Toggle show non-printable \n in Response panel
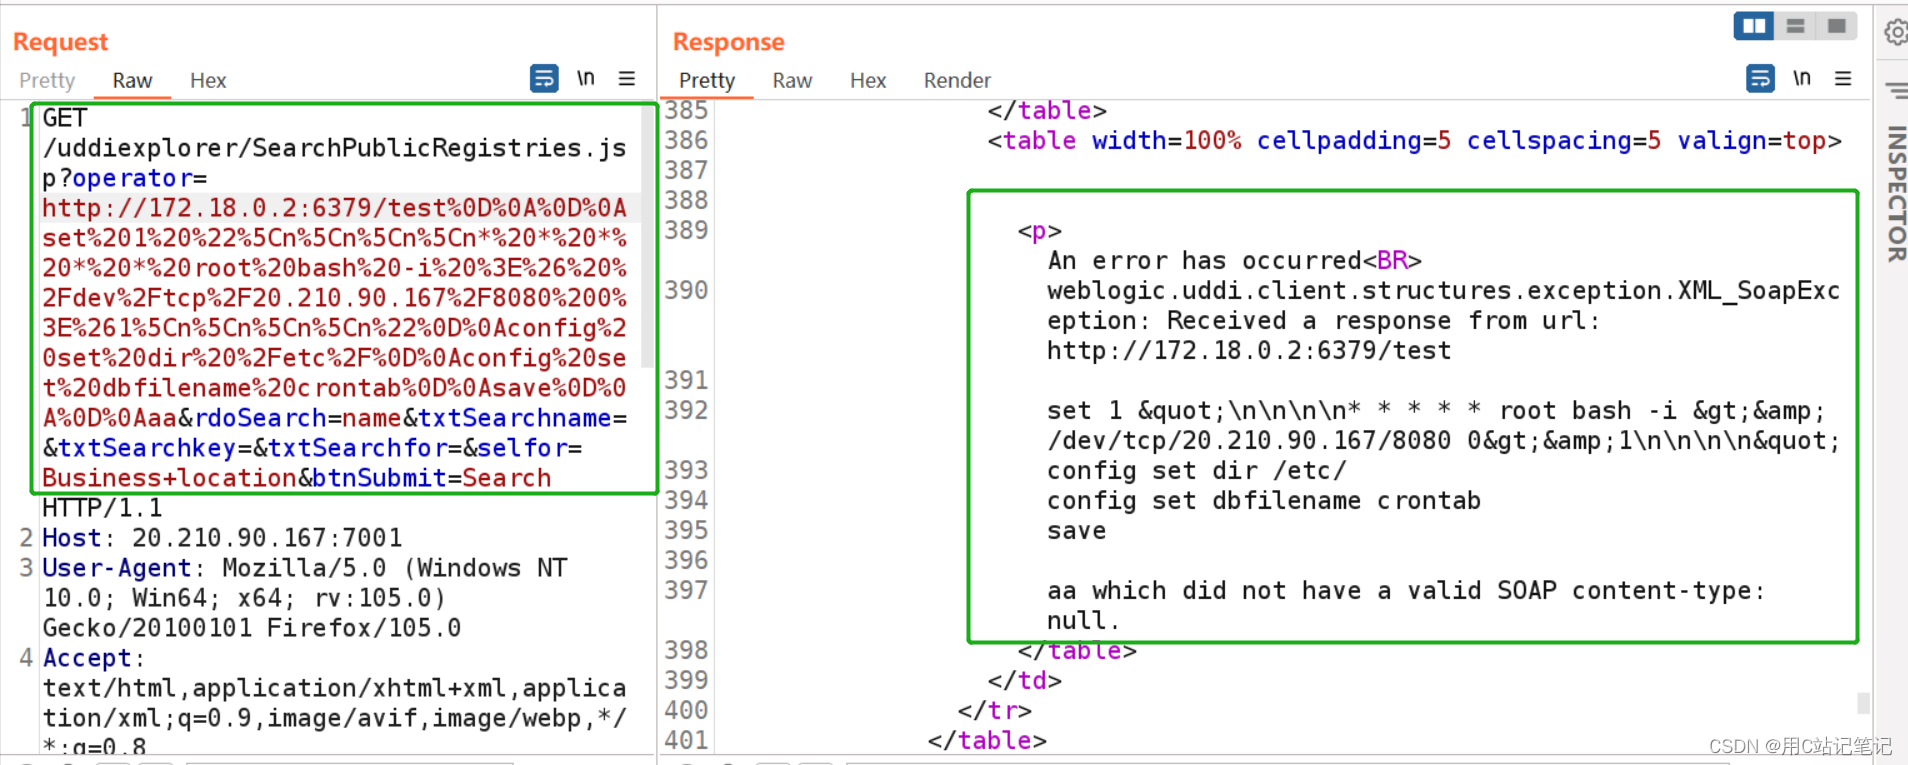This screenshot has height=765, width=1908. click(1802, 78)
